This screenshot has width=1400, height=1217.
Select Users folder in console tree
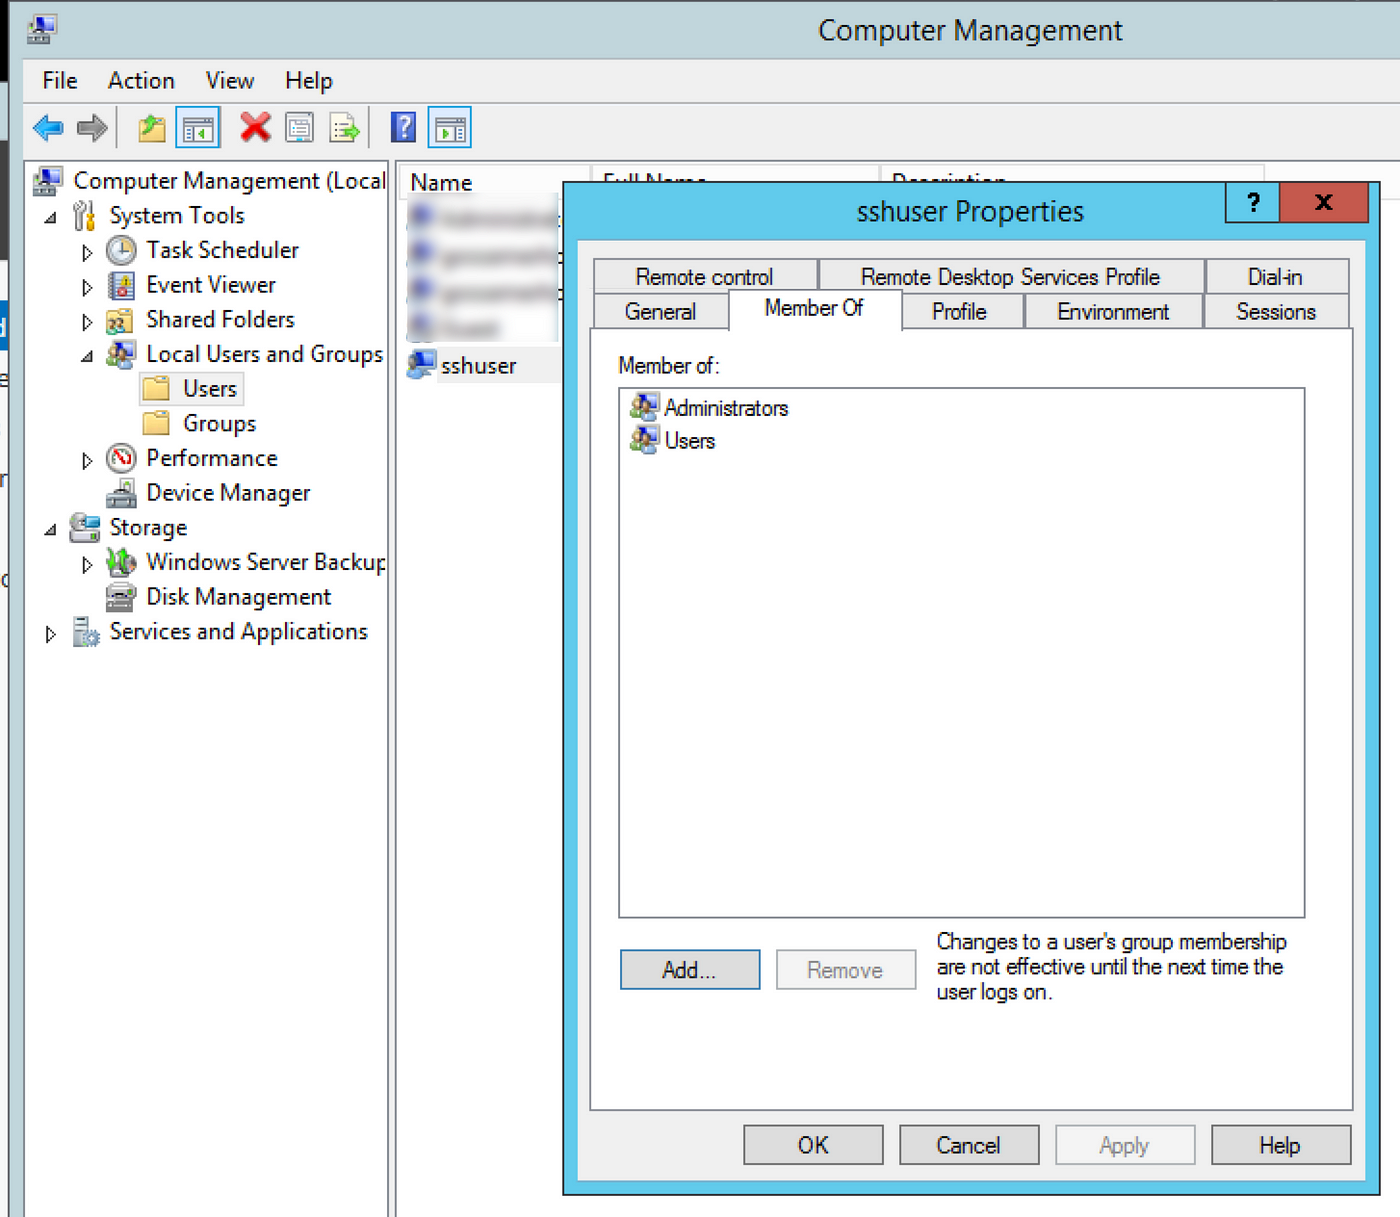coord(192,388)
